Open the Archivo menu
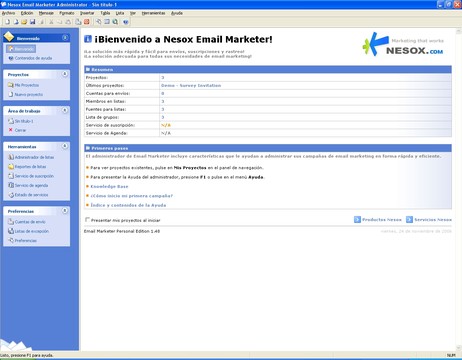 tap(8, 13)
